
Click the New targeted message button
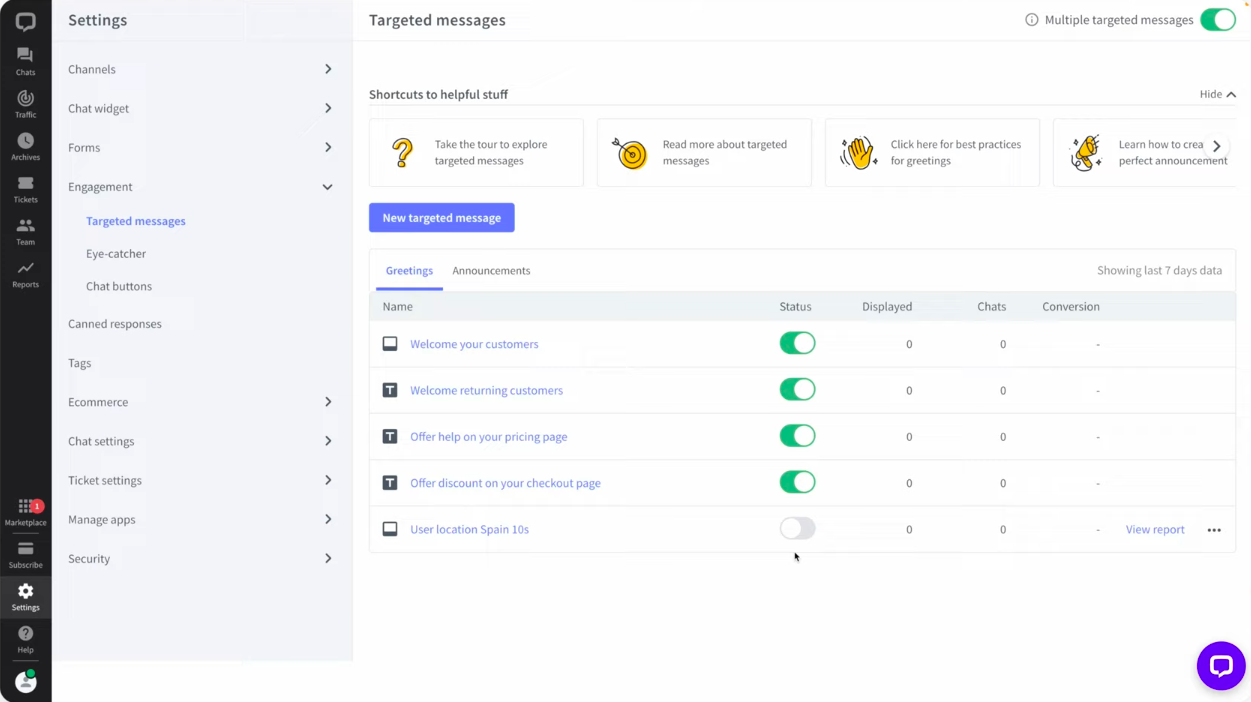point(441,217)
